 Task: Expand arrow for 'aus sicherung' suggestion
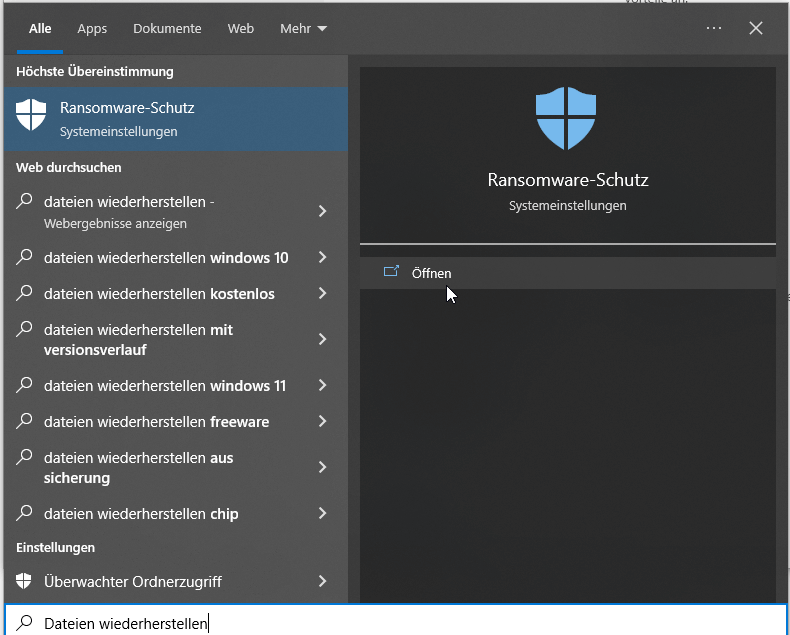(322, 467)
